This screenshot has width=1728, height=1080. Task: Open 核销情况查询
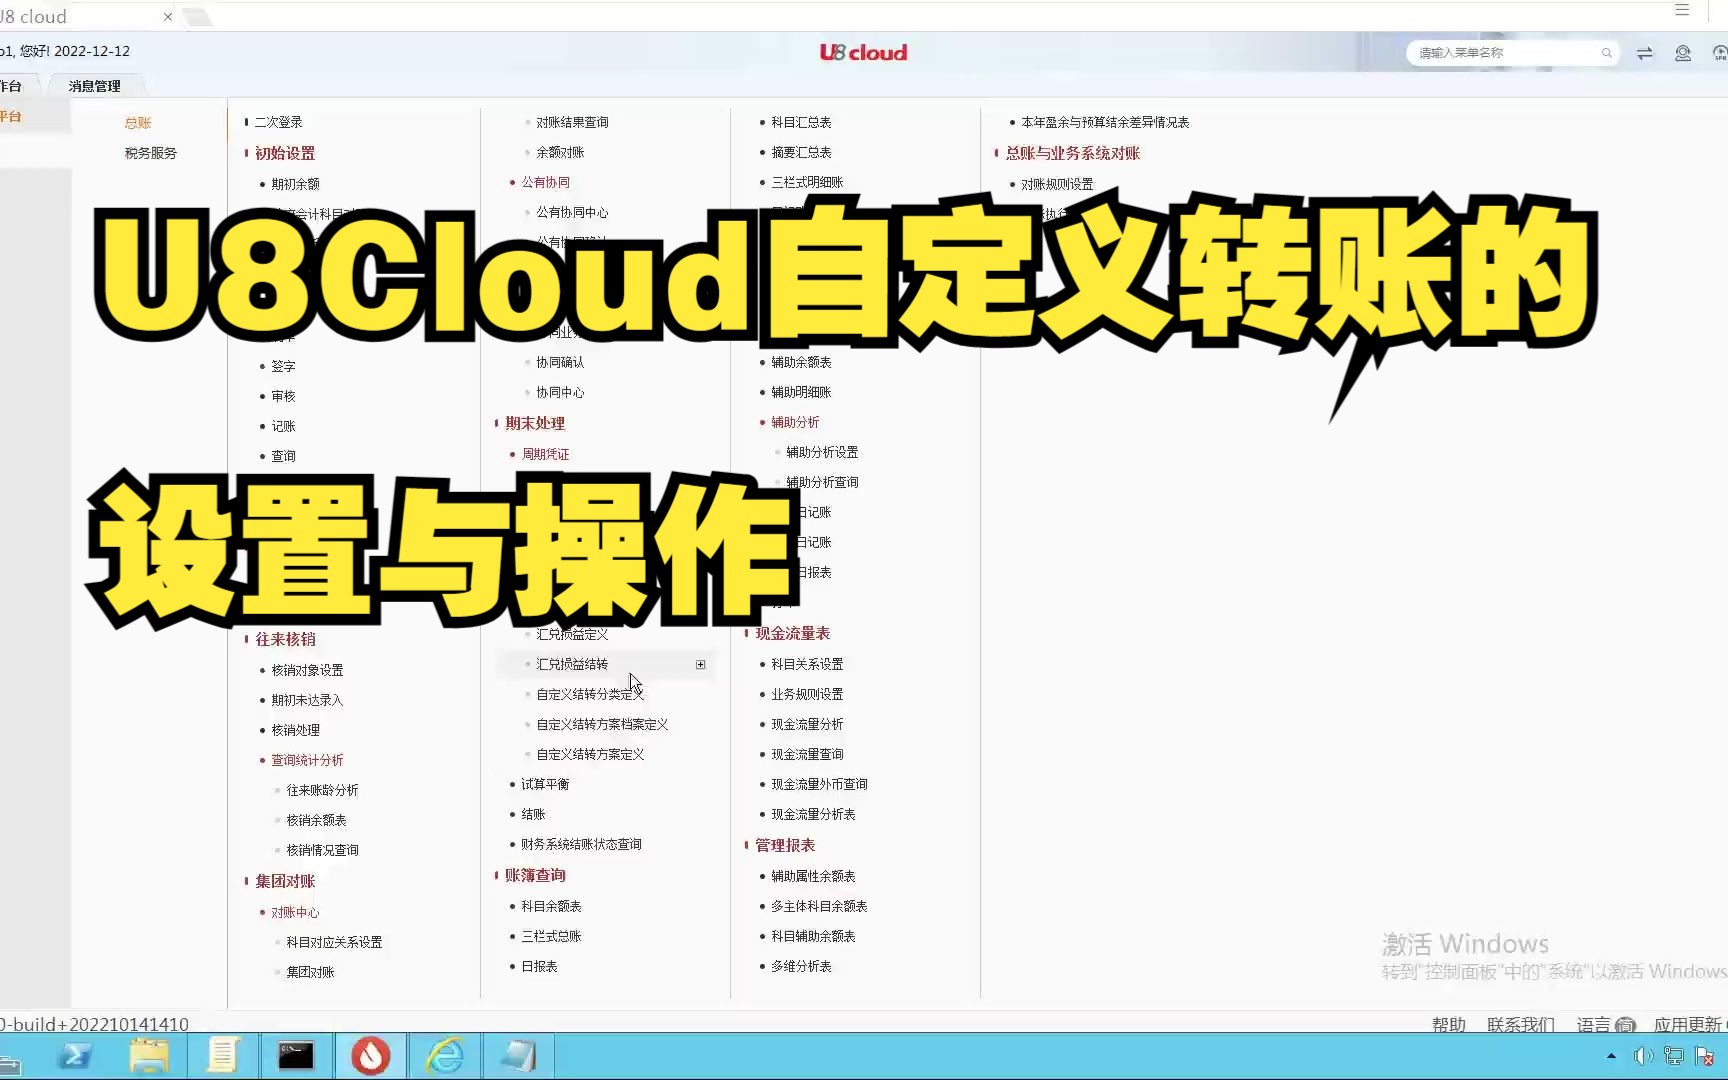pos(322,850)
